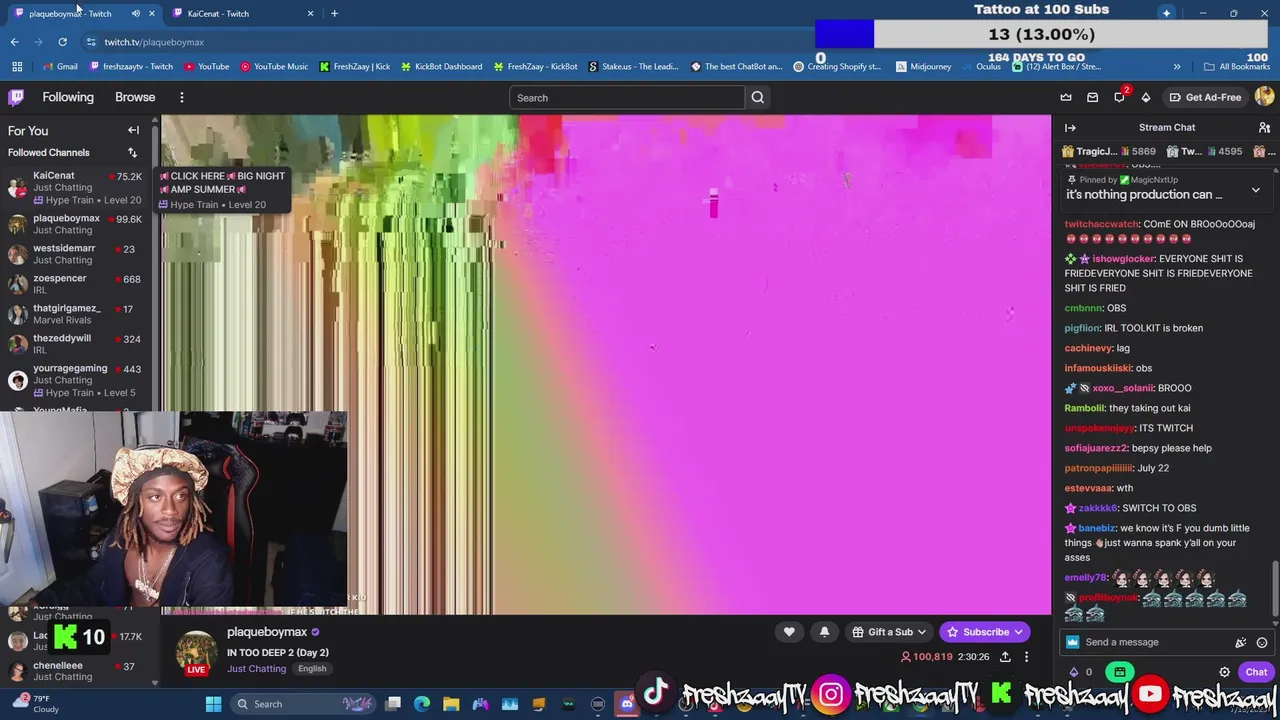This screenshot has width=1280, height=720.
Task: Click the Chat send button
Action: [x=1256, y=672]
